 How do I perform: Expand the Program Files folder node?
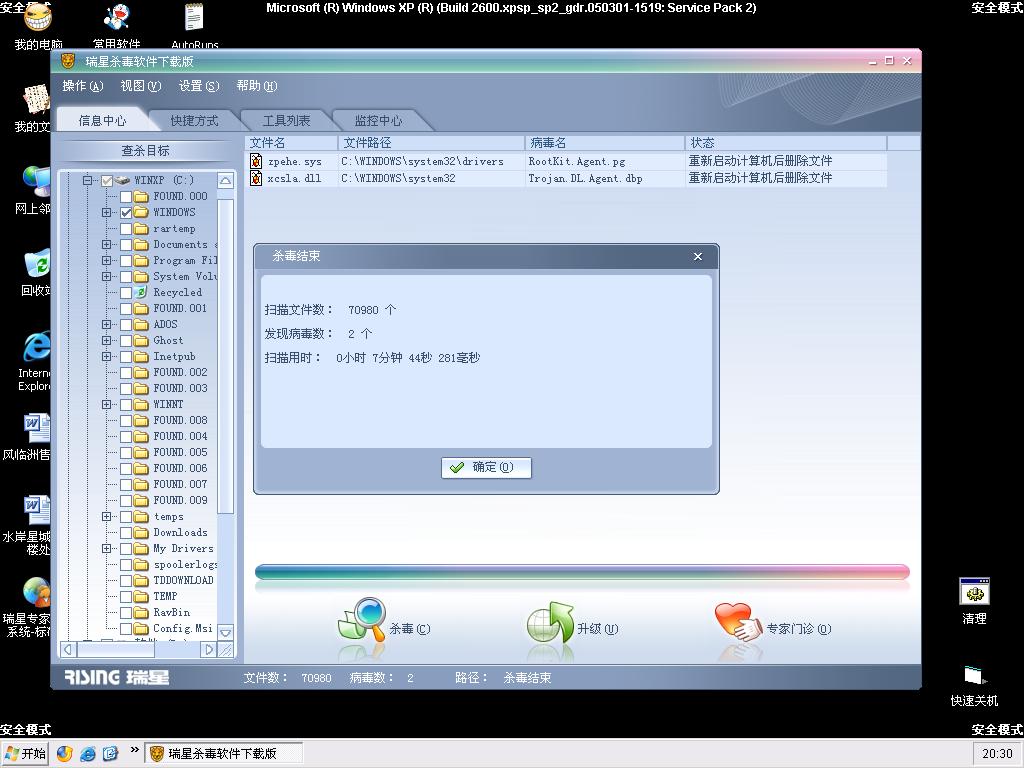(x=106, y=261)
